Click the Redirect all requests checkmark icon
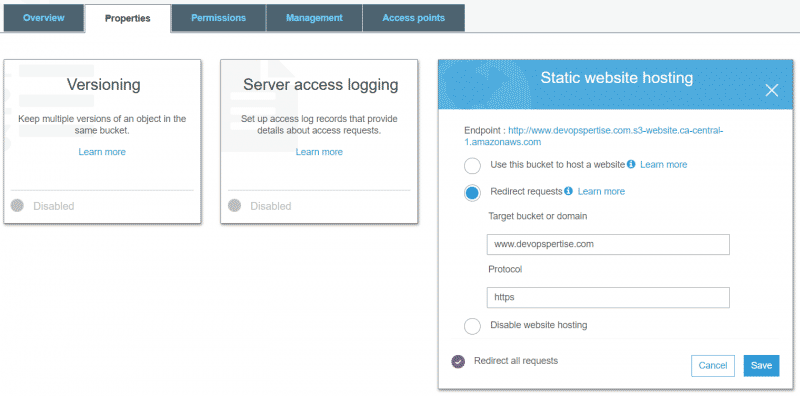This screenshot has width=800, height=396. point(458,361)
